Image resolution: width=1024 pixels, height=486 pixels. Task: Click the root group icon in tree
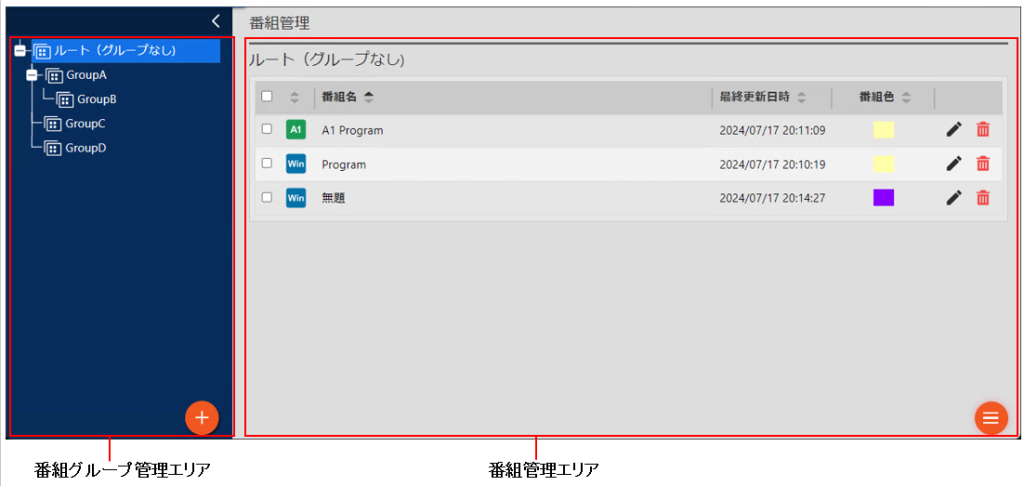click(x=42, y=51)
